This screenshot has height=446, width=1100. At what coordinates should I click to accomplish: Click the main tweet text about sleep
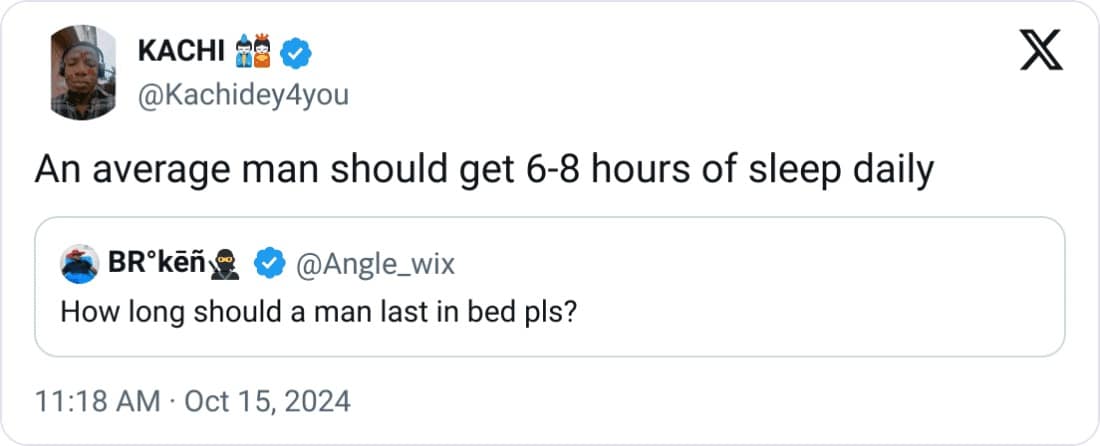point(484,170)
